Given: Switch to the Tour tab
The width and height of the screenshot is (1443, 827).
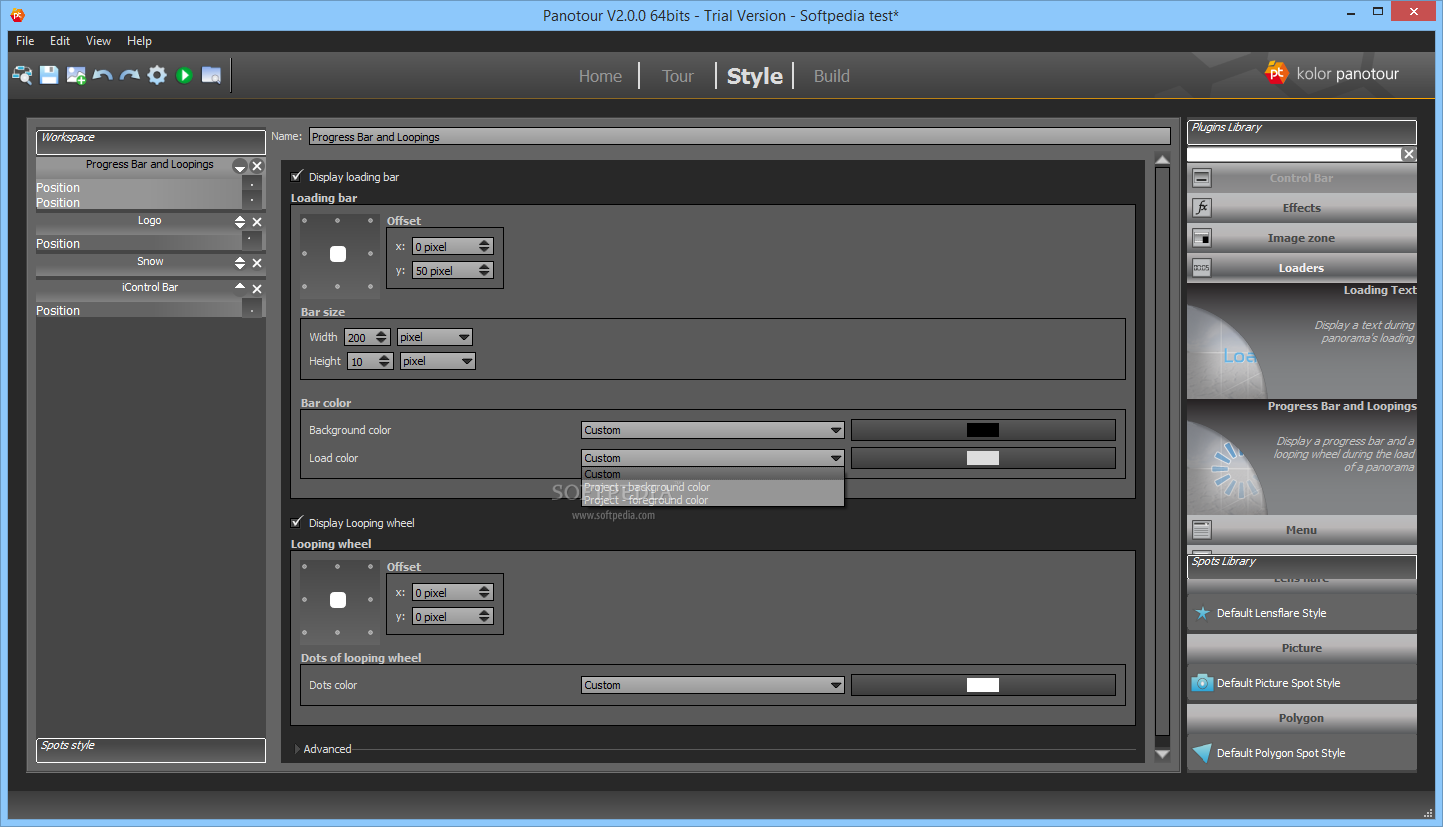Looking at the screenshot, I should (x=677, y=76).
